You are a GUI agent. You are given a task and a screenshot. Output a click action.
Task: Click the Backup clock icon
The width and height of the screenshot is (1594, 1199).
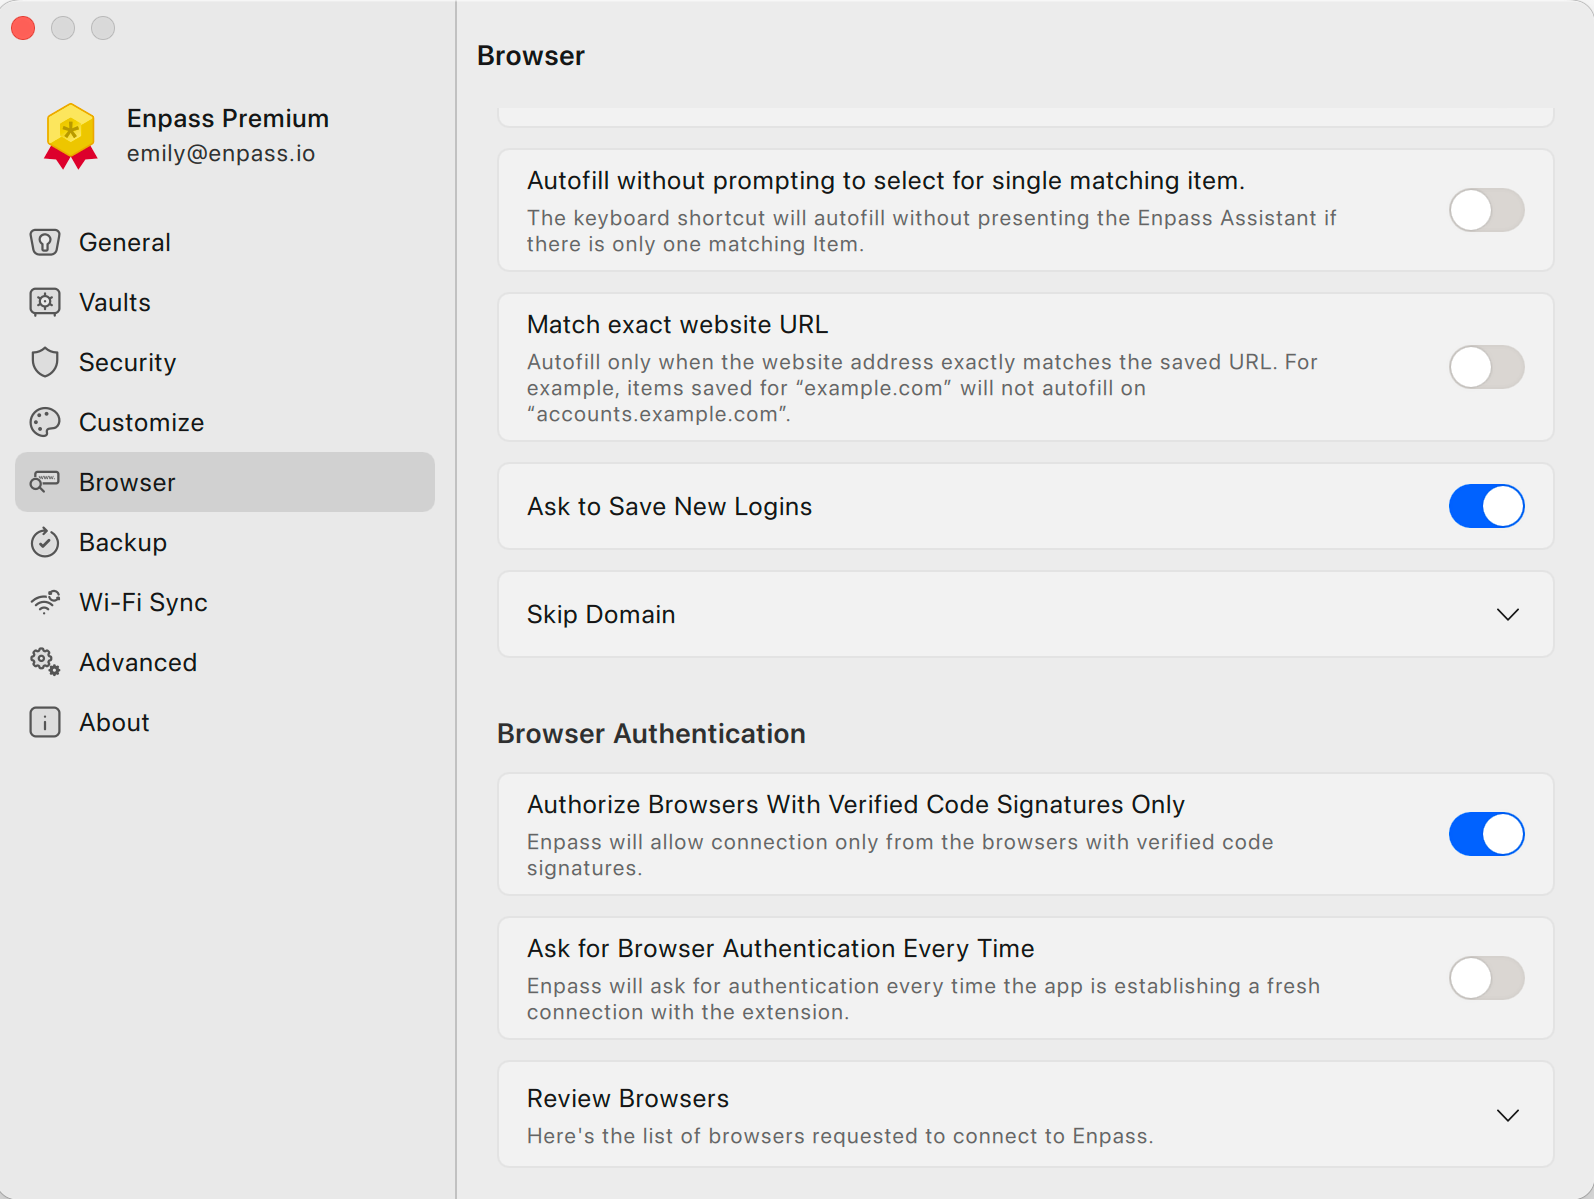click(x=45, y=542)
